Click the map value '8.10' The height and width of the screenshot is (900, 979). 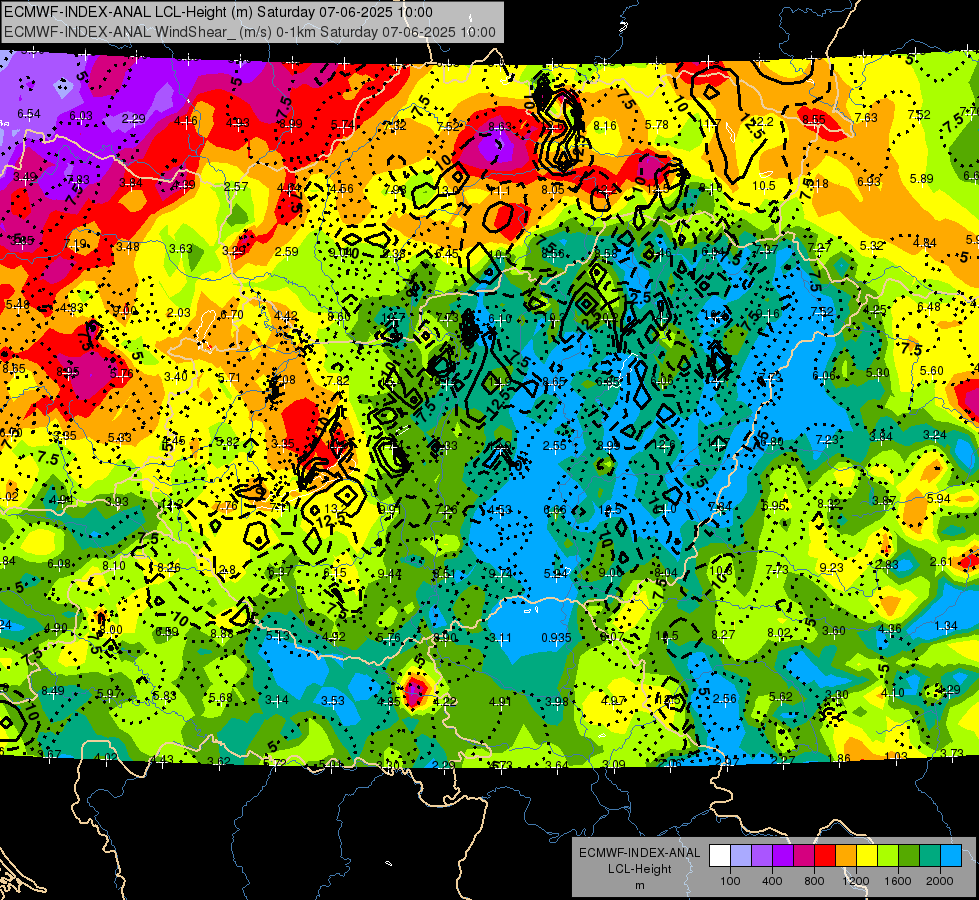[x=114, y=565]
